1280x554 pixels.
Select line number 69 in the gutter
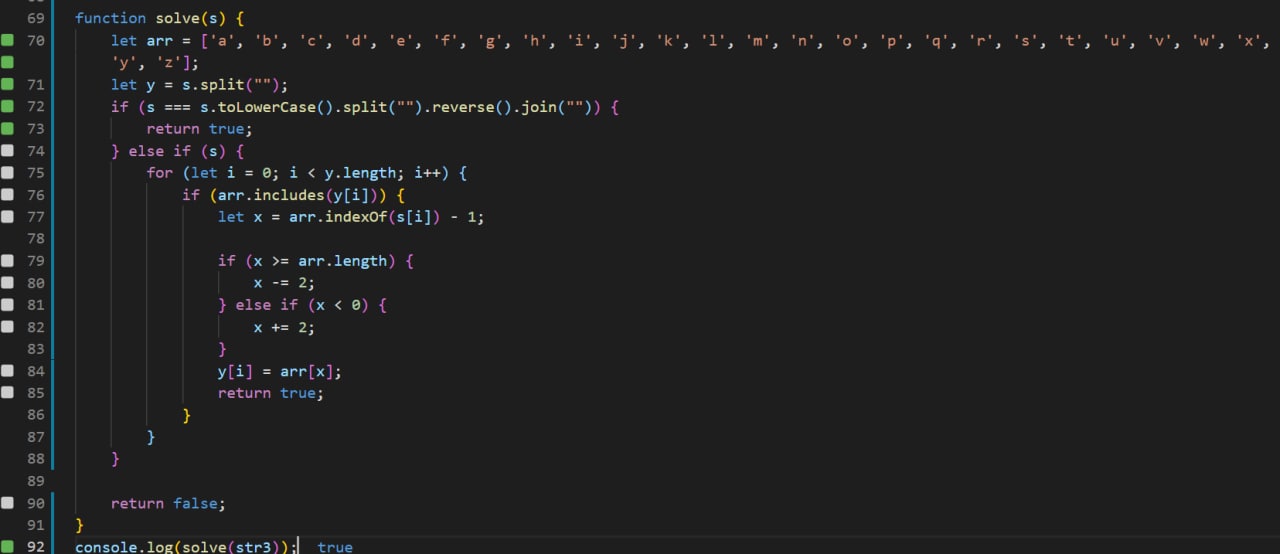(35, 19)
